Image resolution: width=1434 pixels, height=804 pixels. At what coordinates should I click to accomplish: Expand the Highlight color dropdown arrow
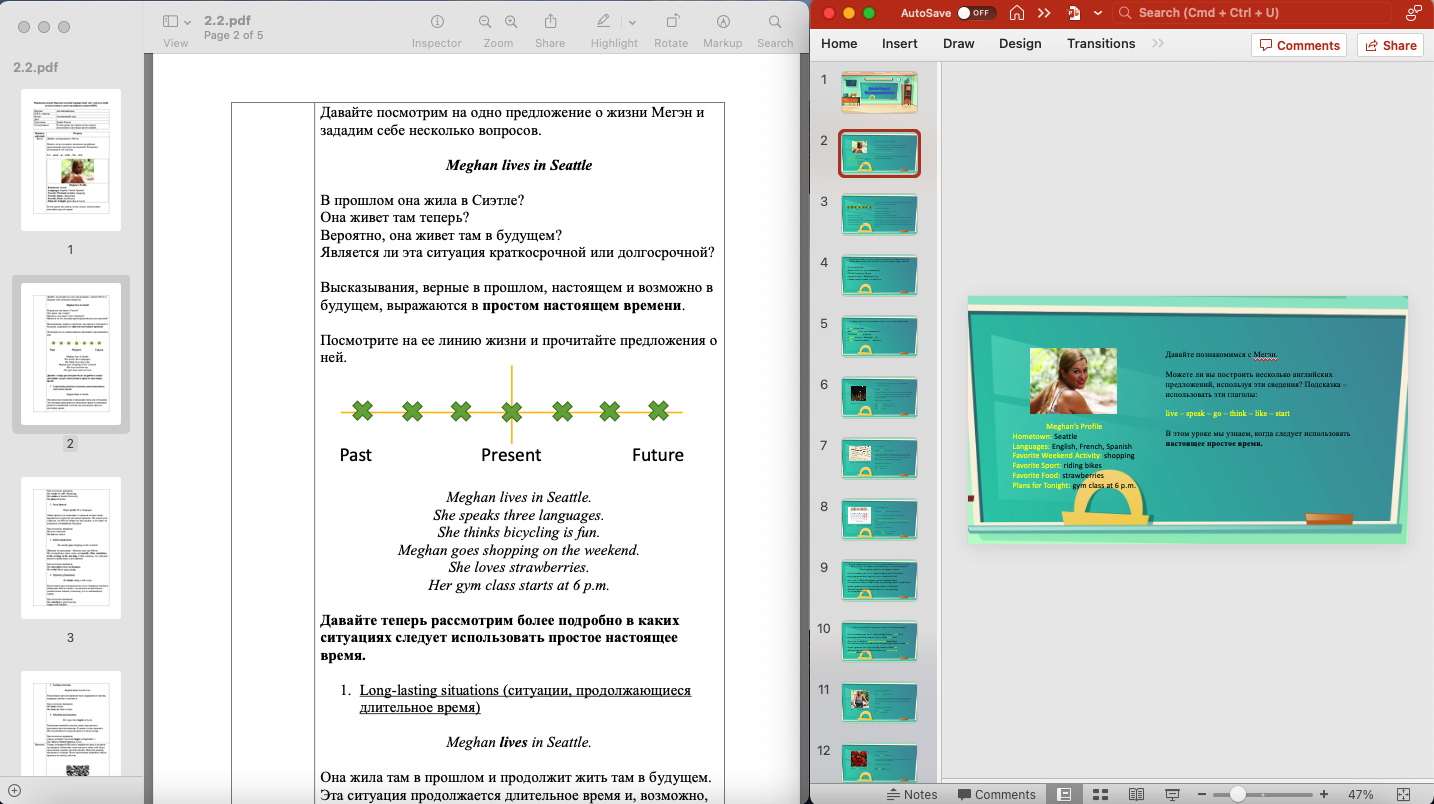(632, 22)
